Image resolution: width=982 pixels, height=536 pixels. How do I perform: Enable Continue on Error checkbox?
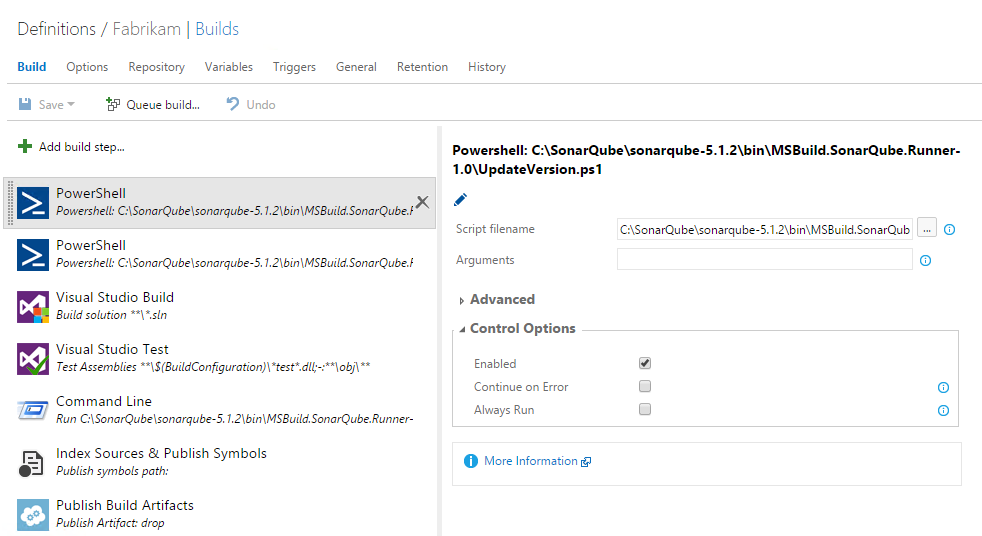tap(645, 387)
